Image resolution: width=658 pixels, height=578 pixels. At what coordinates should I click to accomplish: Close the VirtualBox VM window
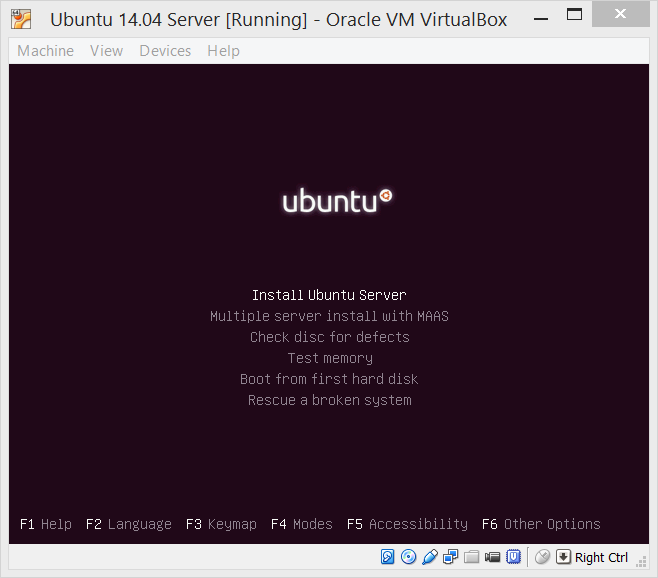[620, 14]
